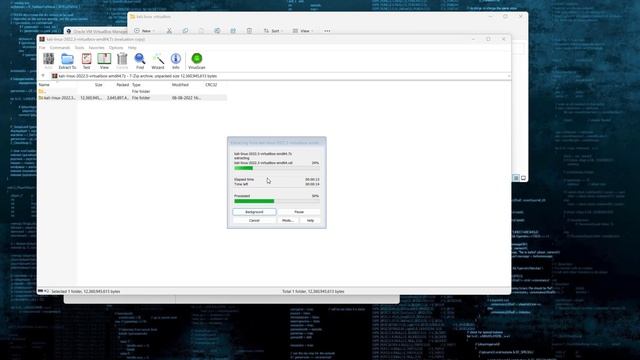Open the File menu in WinRAR
The width and height of the screenshot is (640, 360).
[42, 48]
